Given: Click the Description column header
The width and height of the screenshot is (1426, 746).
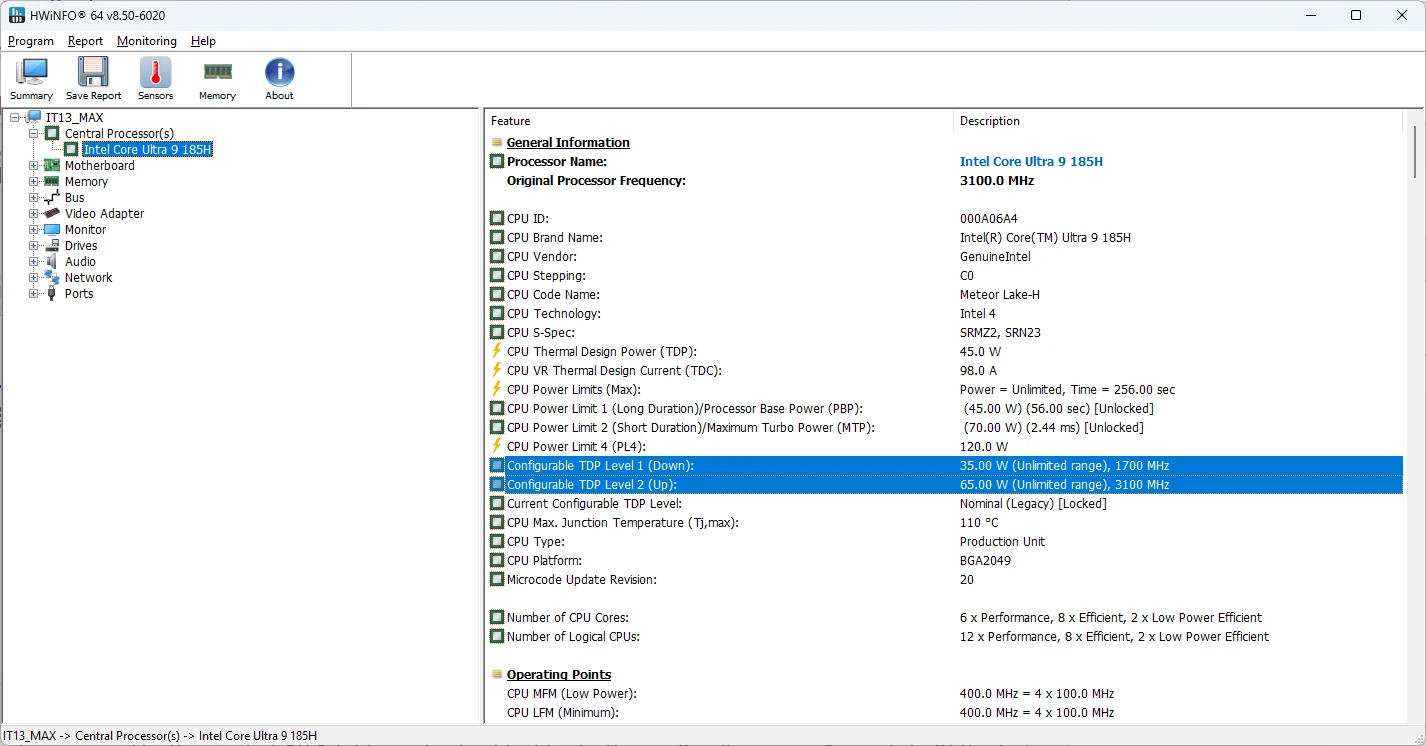Looking at the screenshot, I should [x=1178, y=121].
